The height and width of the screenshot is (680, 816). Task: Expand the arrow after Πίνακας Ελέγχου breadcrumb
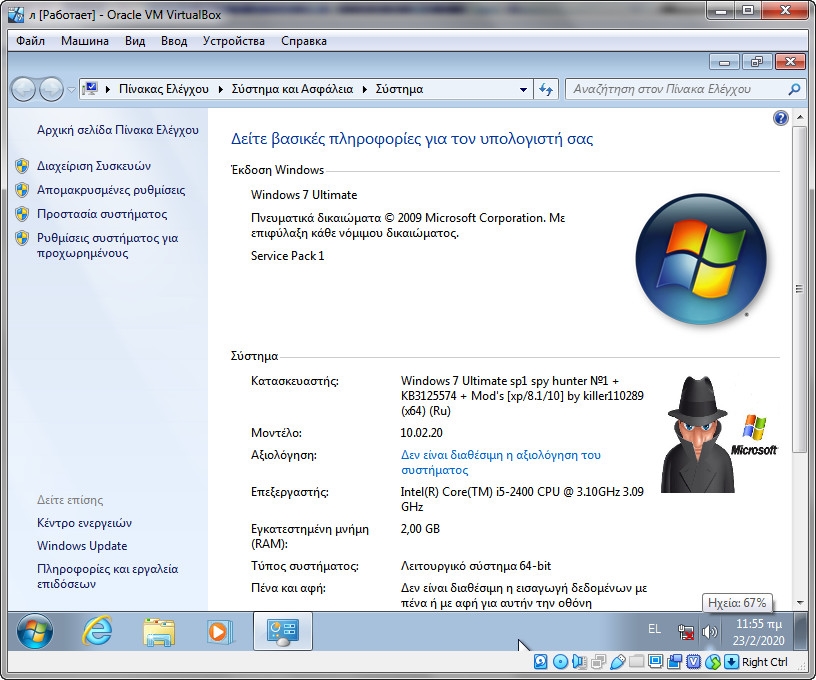[220, 89]
